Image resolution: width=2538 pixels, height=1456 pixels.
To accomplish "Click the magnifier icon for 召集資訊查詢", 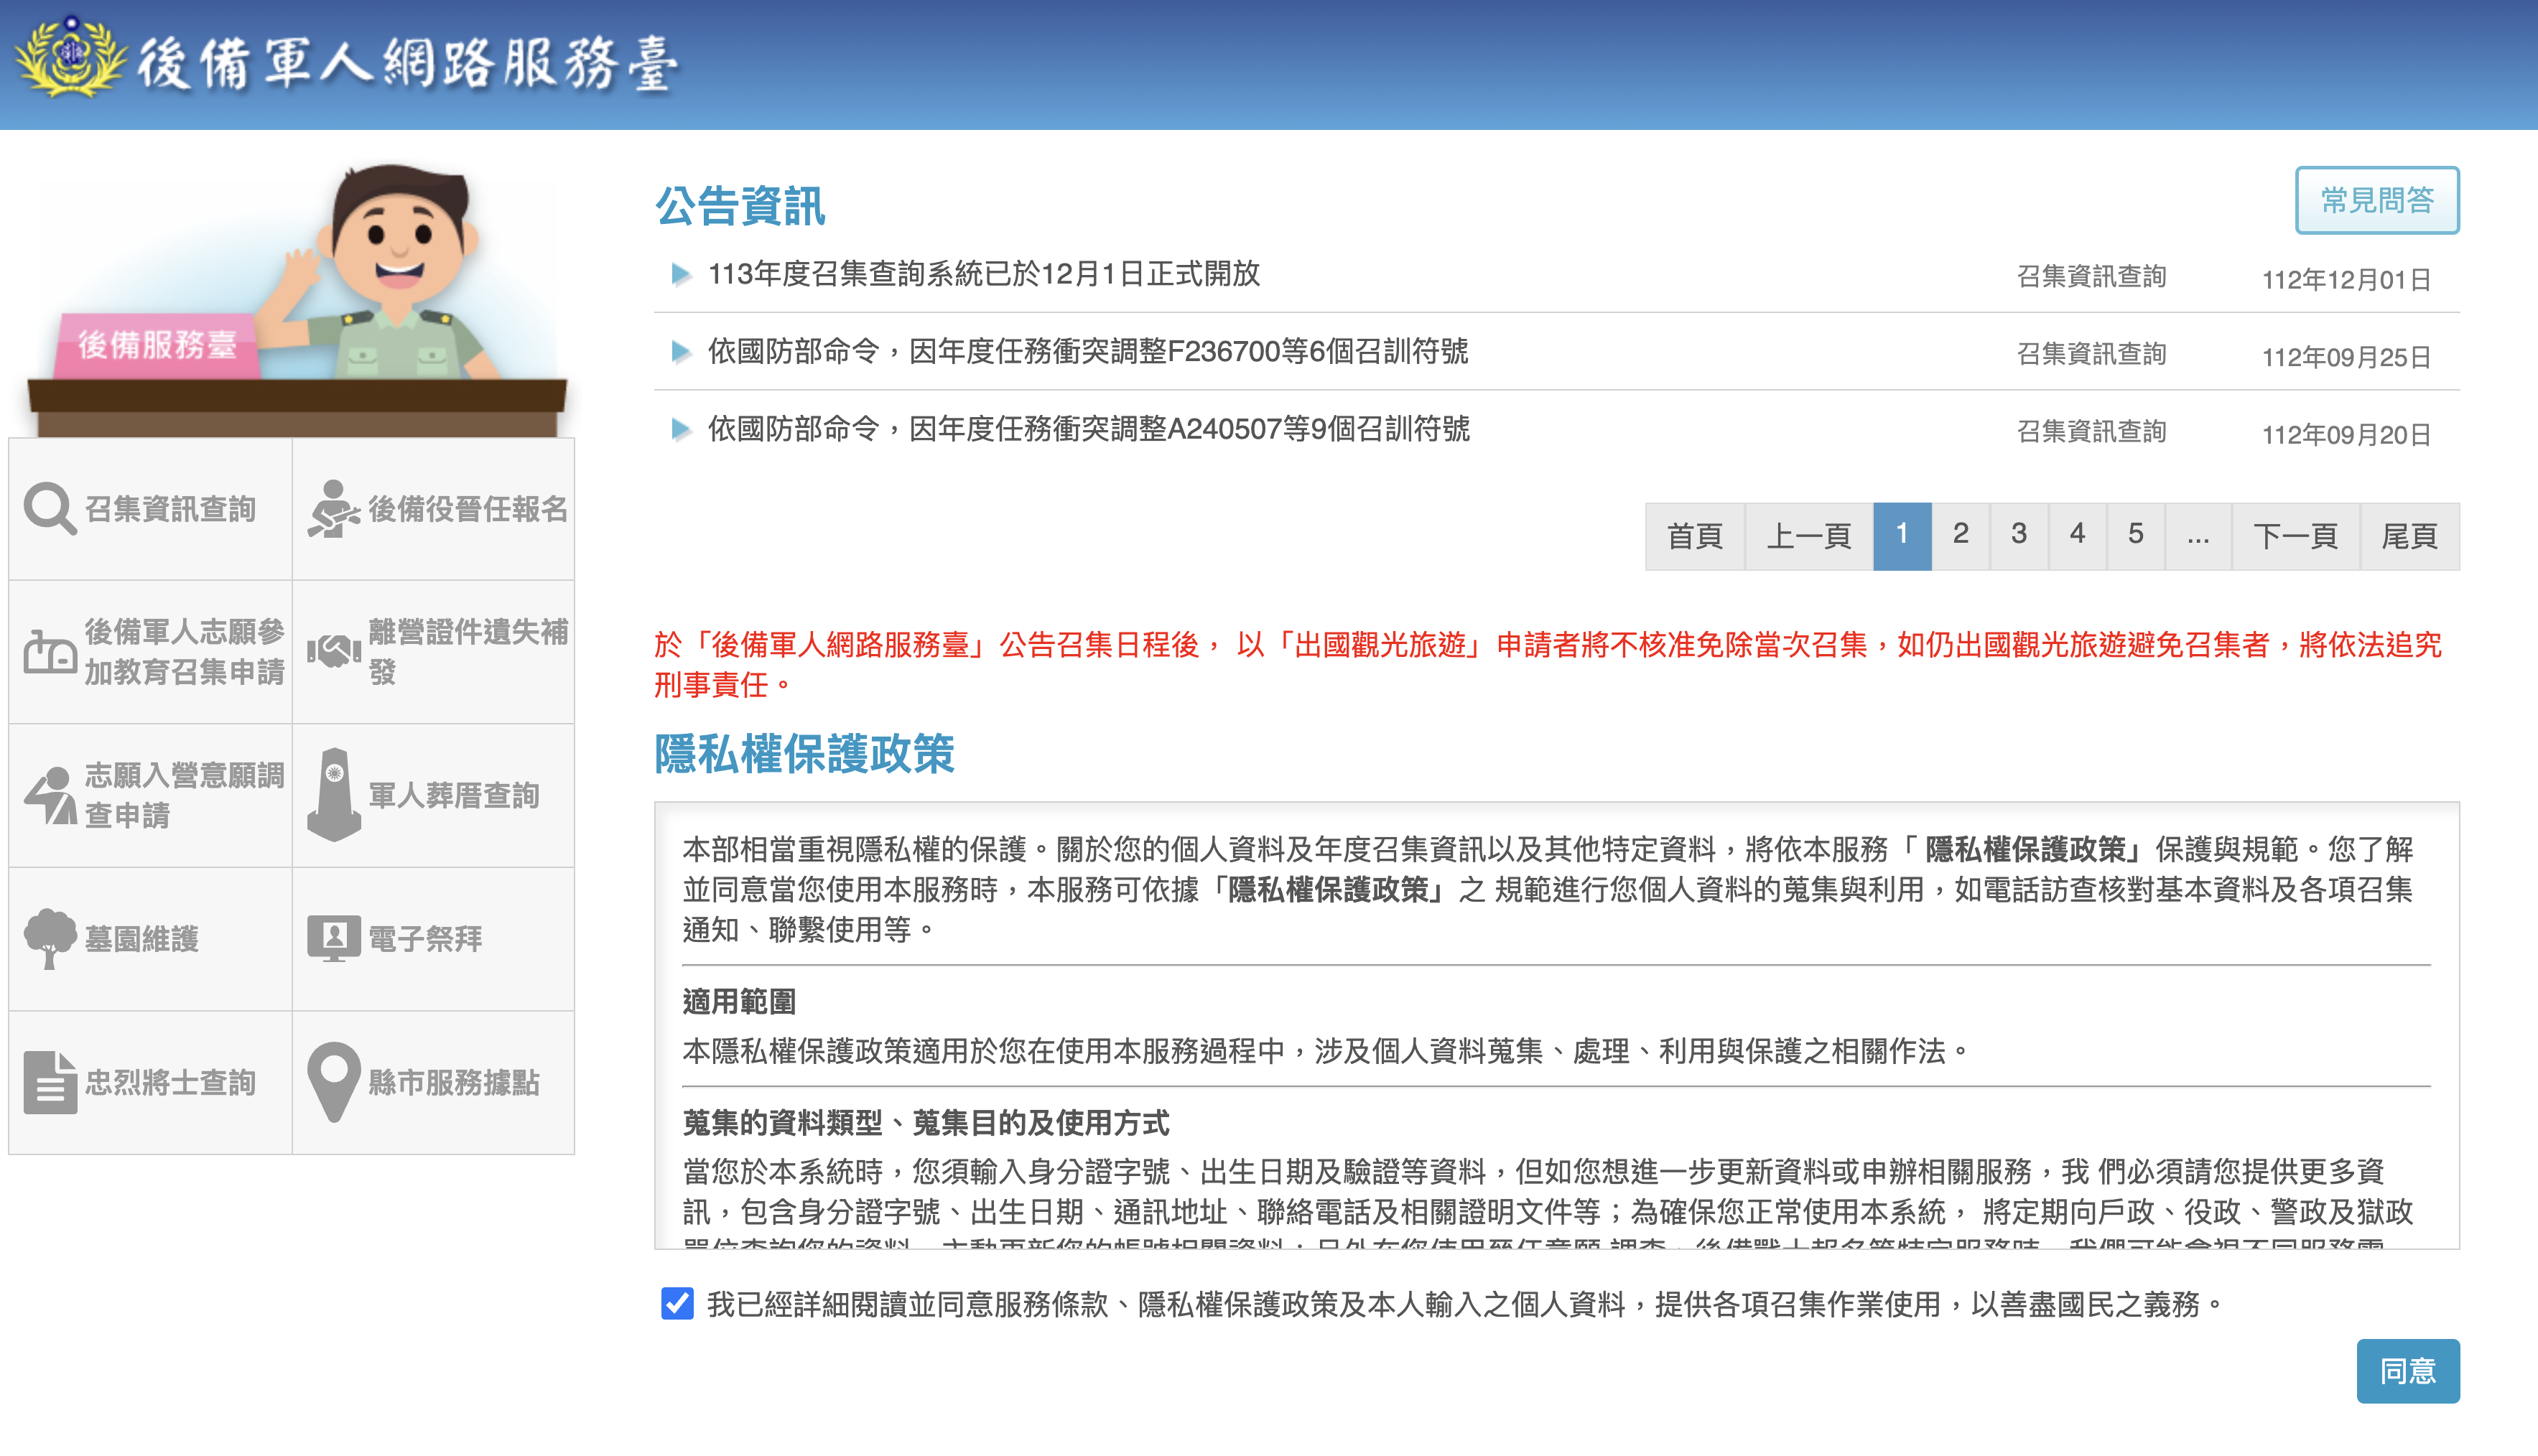I will point(50,509).
